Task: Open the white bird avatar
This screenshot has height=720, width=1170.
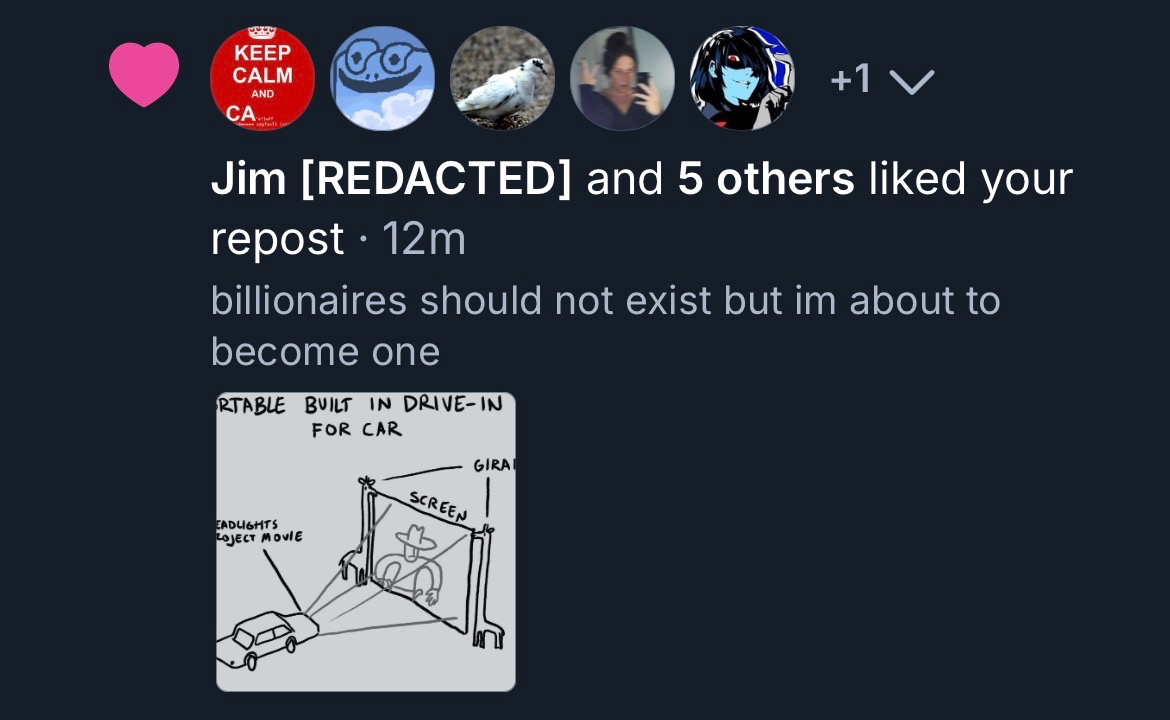Action: click(x=502, y=78)
